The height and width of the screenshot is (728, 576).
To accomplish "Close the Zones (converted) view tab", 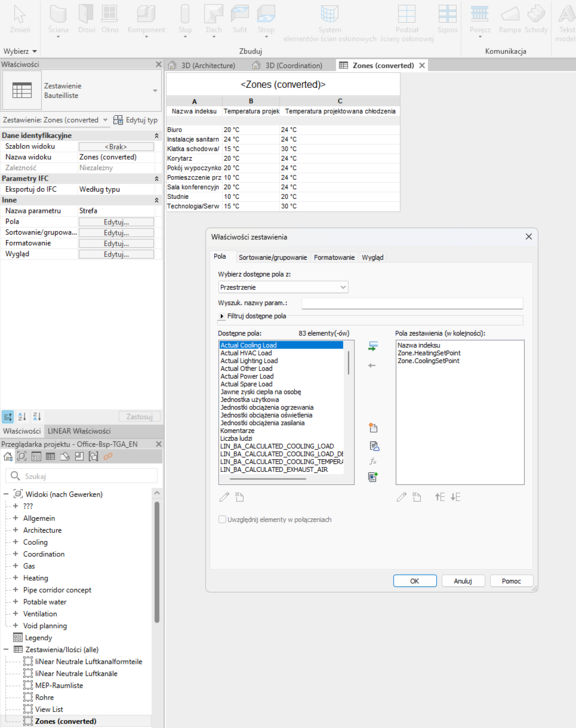I will (x=422, y=65).
